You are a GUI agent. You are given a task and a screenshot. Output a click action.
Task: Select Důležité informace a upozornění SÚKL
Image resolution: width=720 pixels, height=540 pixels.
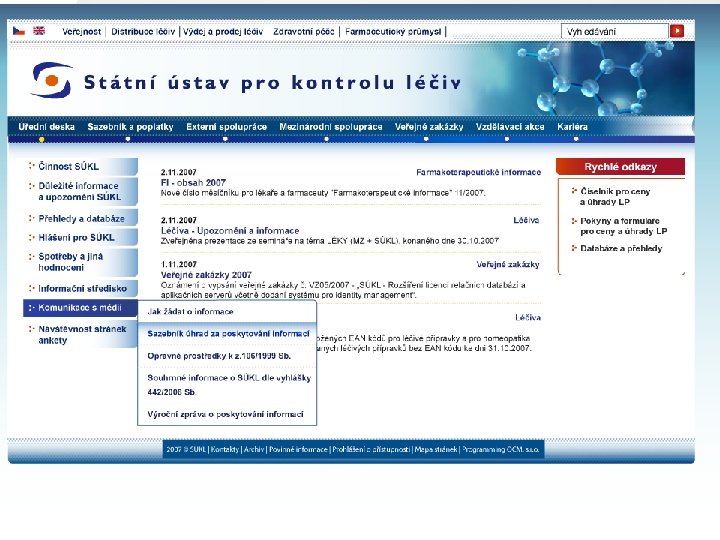click(x=80, y=191)
